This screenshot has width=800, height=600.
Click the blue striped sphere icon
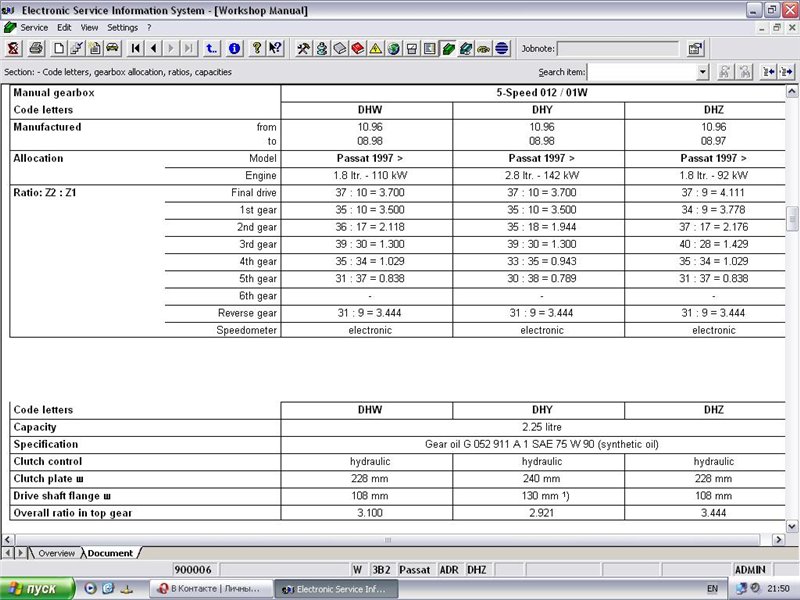point(502,48)
